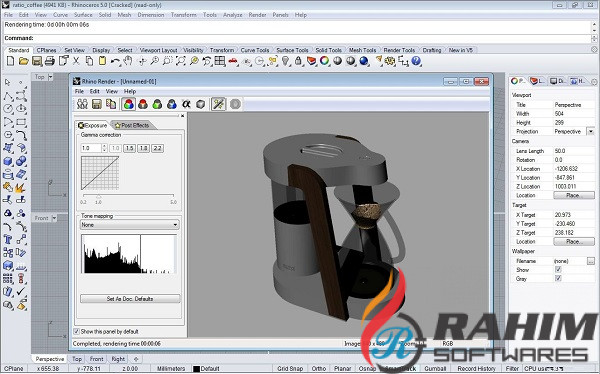Select the pointer tool in left sidebar

[x=8, y=82]
